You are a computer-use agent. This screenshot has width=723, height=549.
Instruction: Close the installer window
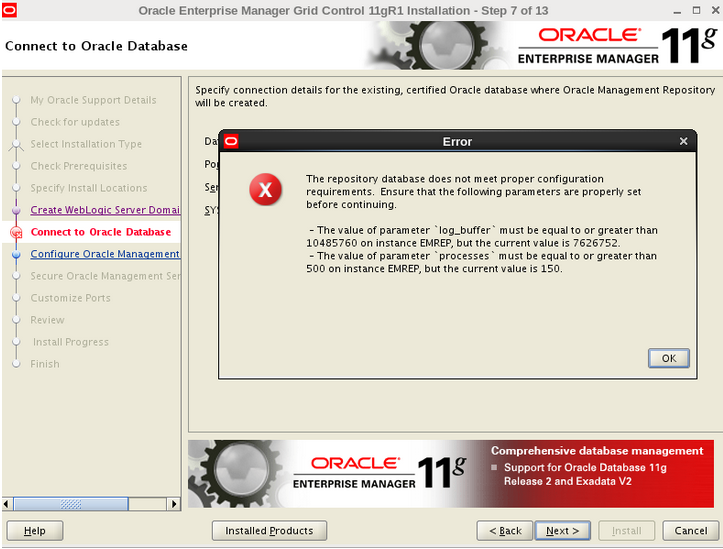click(716, 10)
